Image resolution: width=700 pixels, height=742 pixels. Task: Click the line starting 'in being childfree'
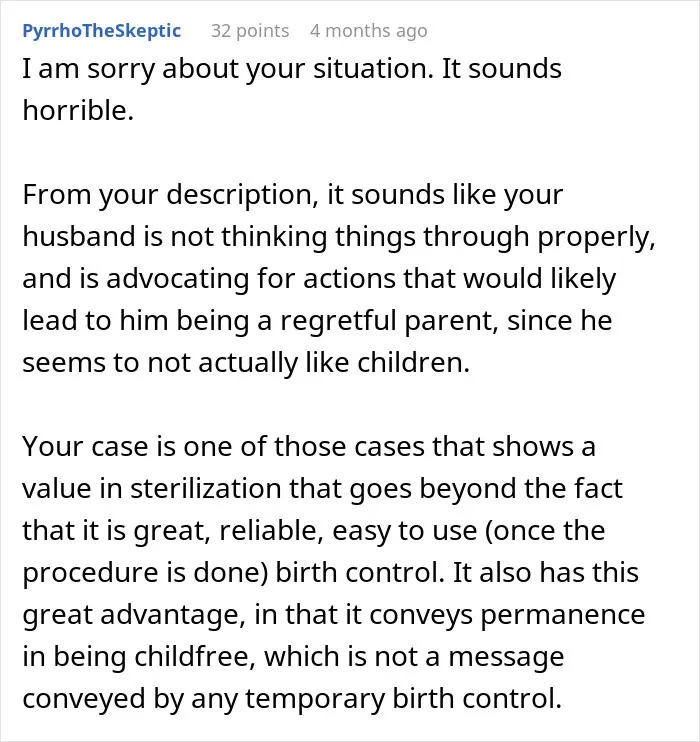pos(293,657)
